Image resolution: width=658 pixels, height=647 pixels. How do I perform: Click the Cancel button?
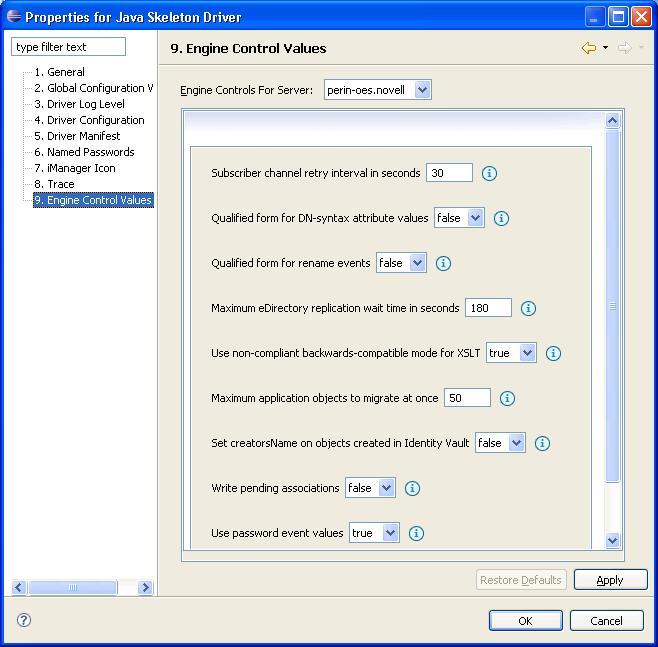tap(606, 621)
